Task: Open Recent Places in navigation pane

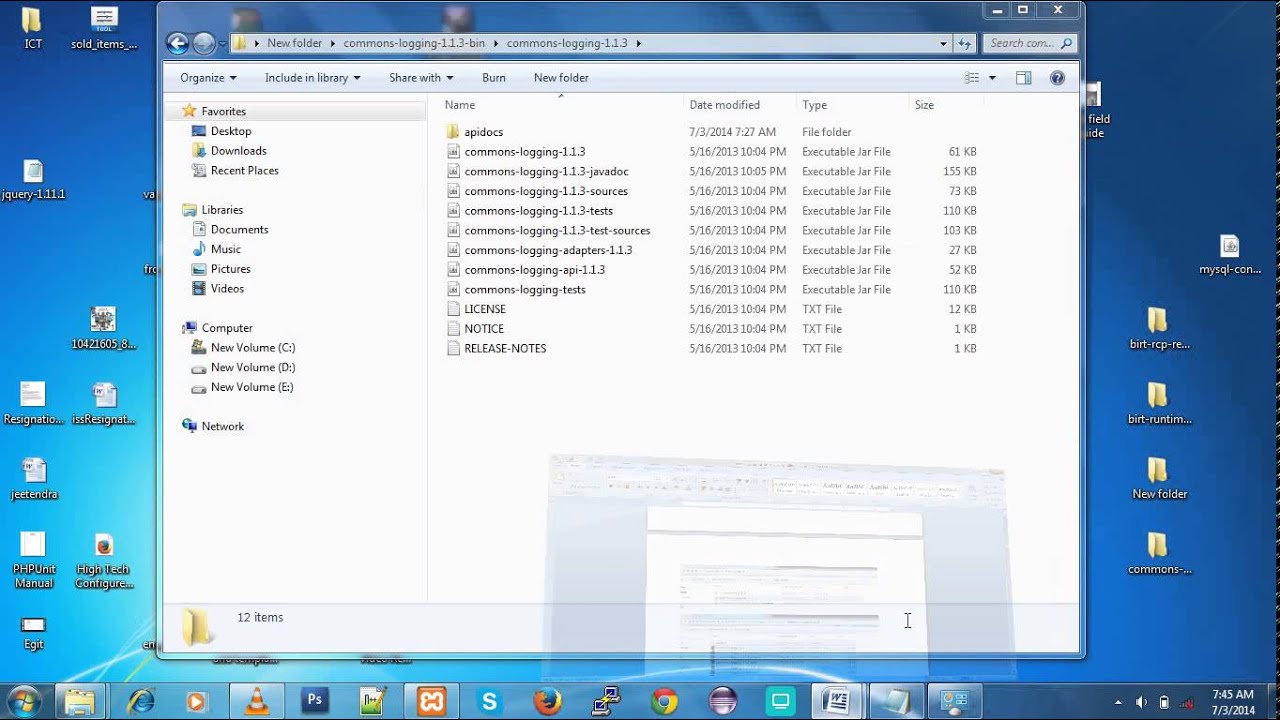Action: (x=244, y=171)
